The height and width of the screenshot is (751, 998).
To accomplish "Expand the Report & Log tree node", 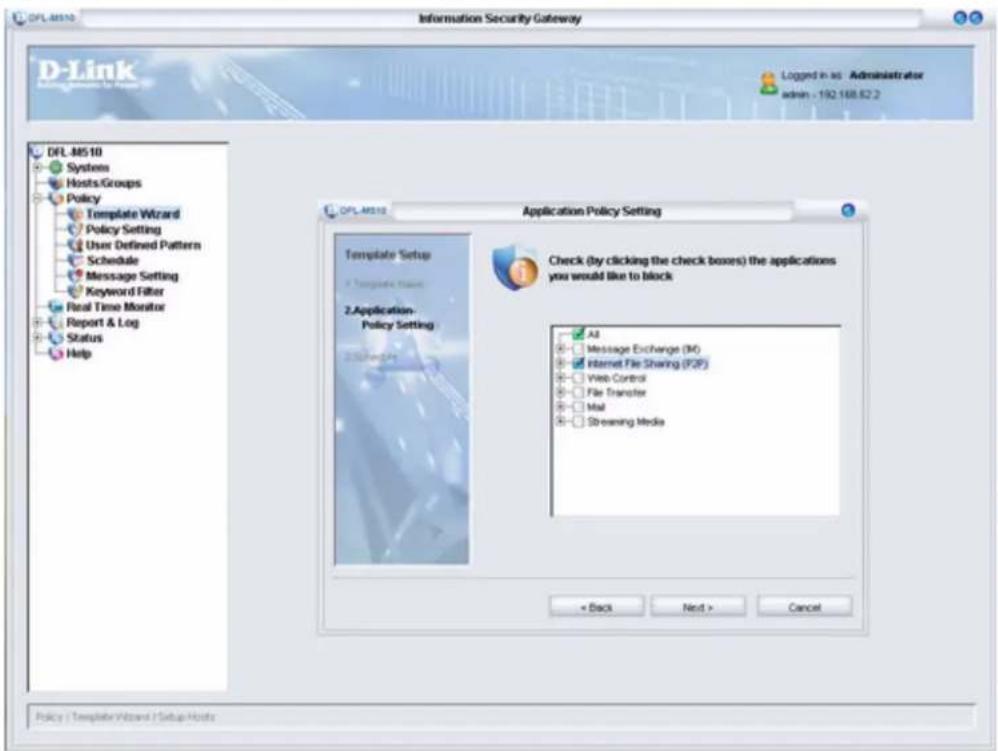I will point(38,323).
